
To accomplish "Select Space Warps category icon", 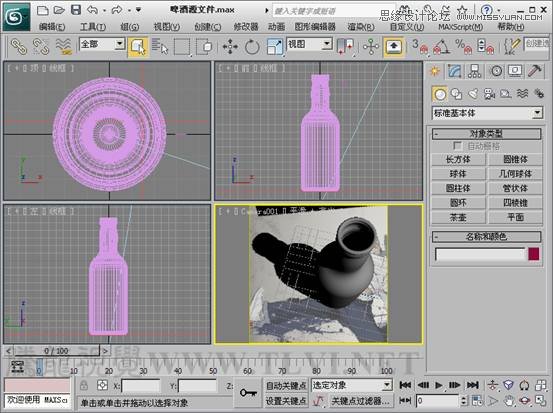I will tap(522, 94).
